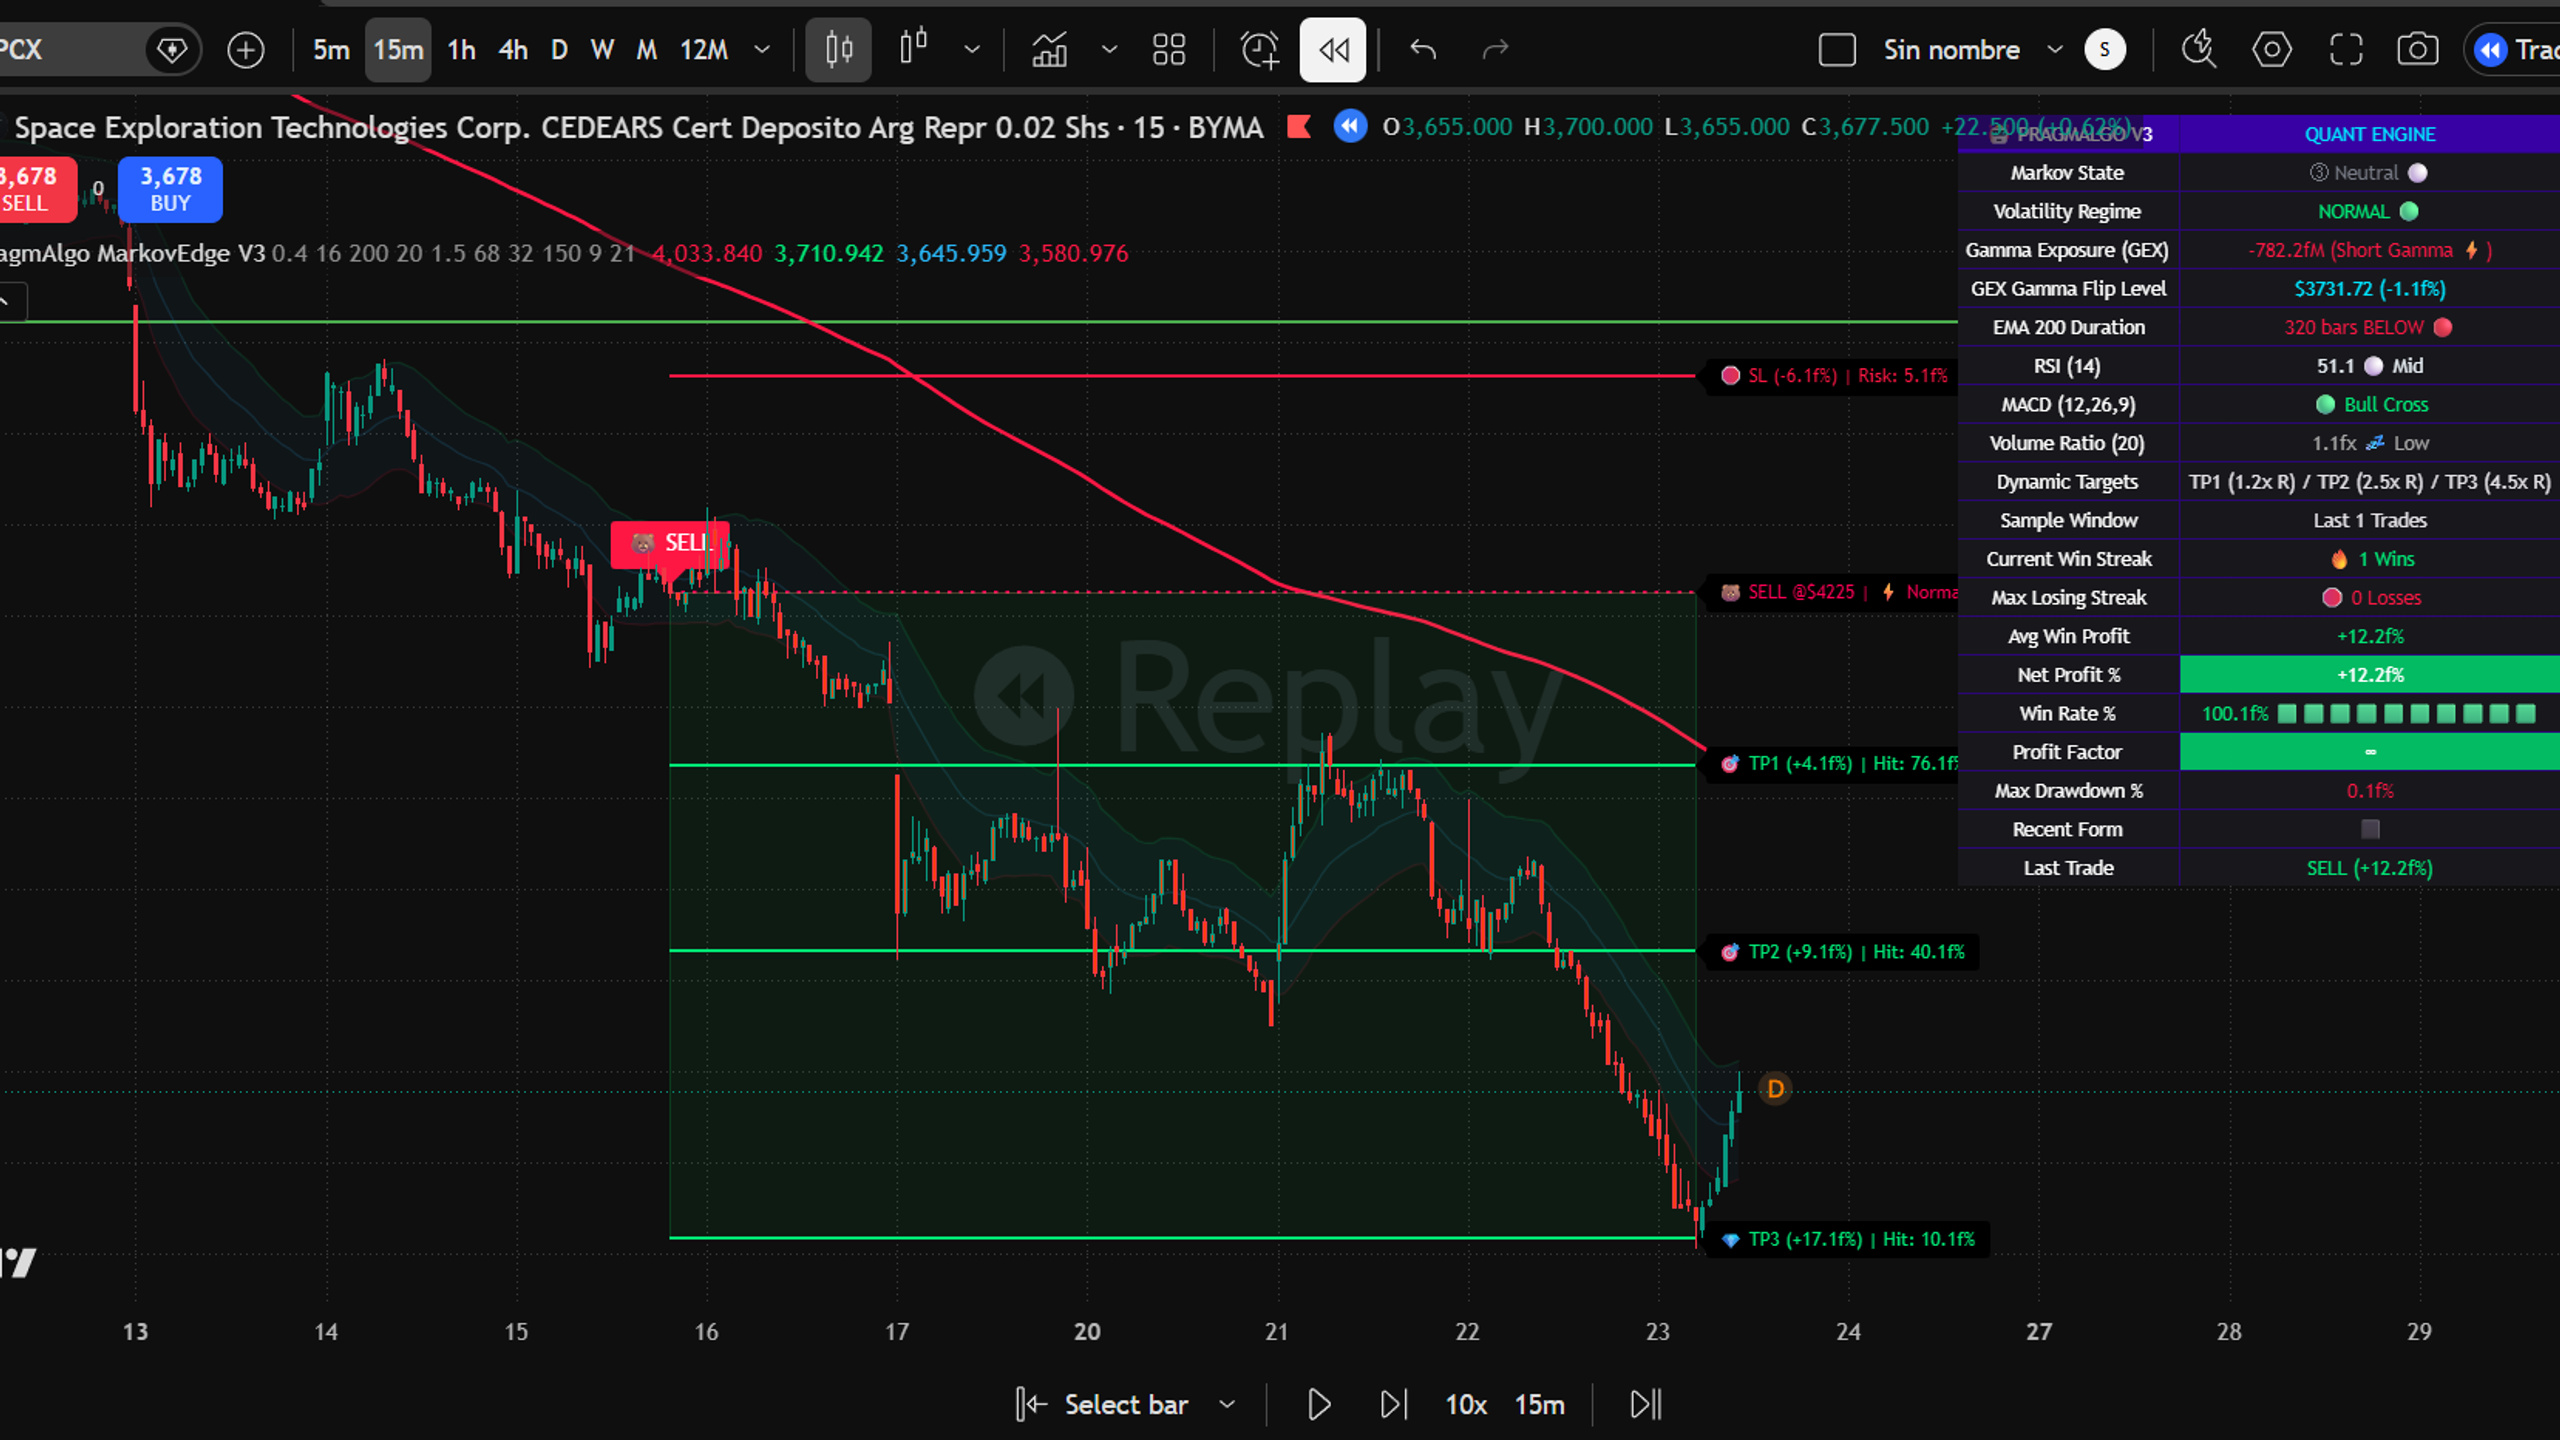Viewport: 2560px width, 1440px height.
Task: Create an alert with the clock icon
Action: 1259,50
